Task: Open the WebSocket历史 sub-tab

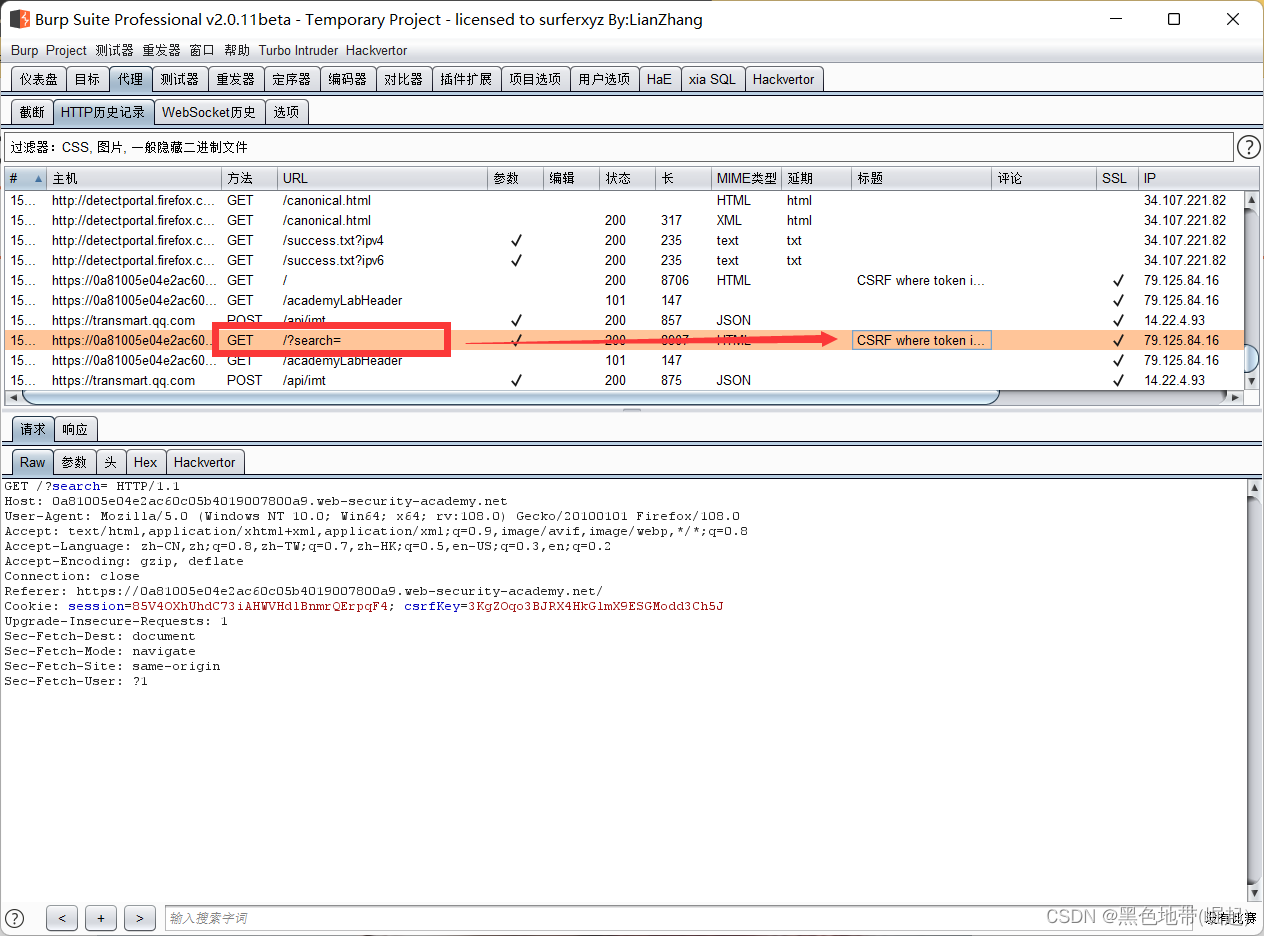Action: [209, 112]
